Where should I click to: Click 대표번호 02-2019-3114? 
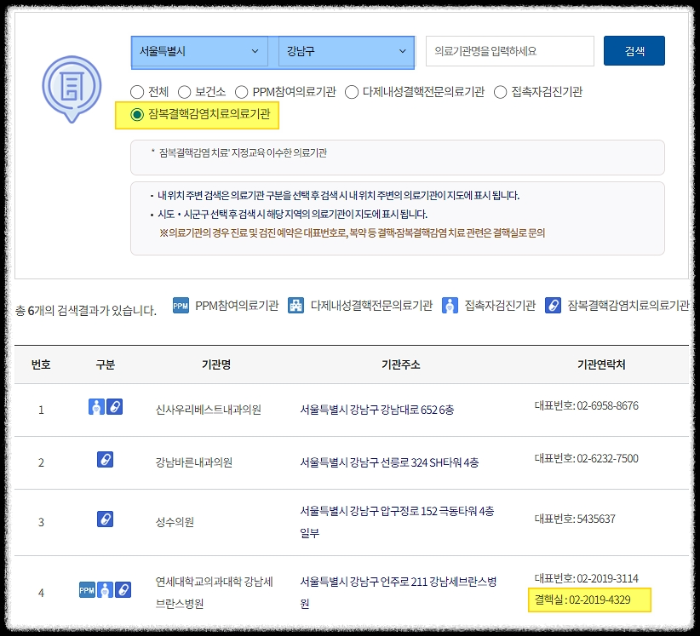(x=586, y=578)
